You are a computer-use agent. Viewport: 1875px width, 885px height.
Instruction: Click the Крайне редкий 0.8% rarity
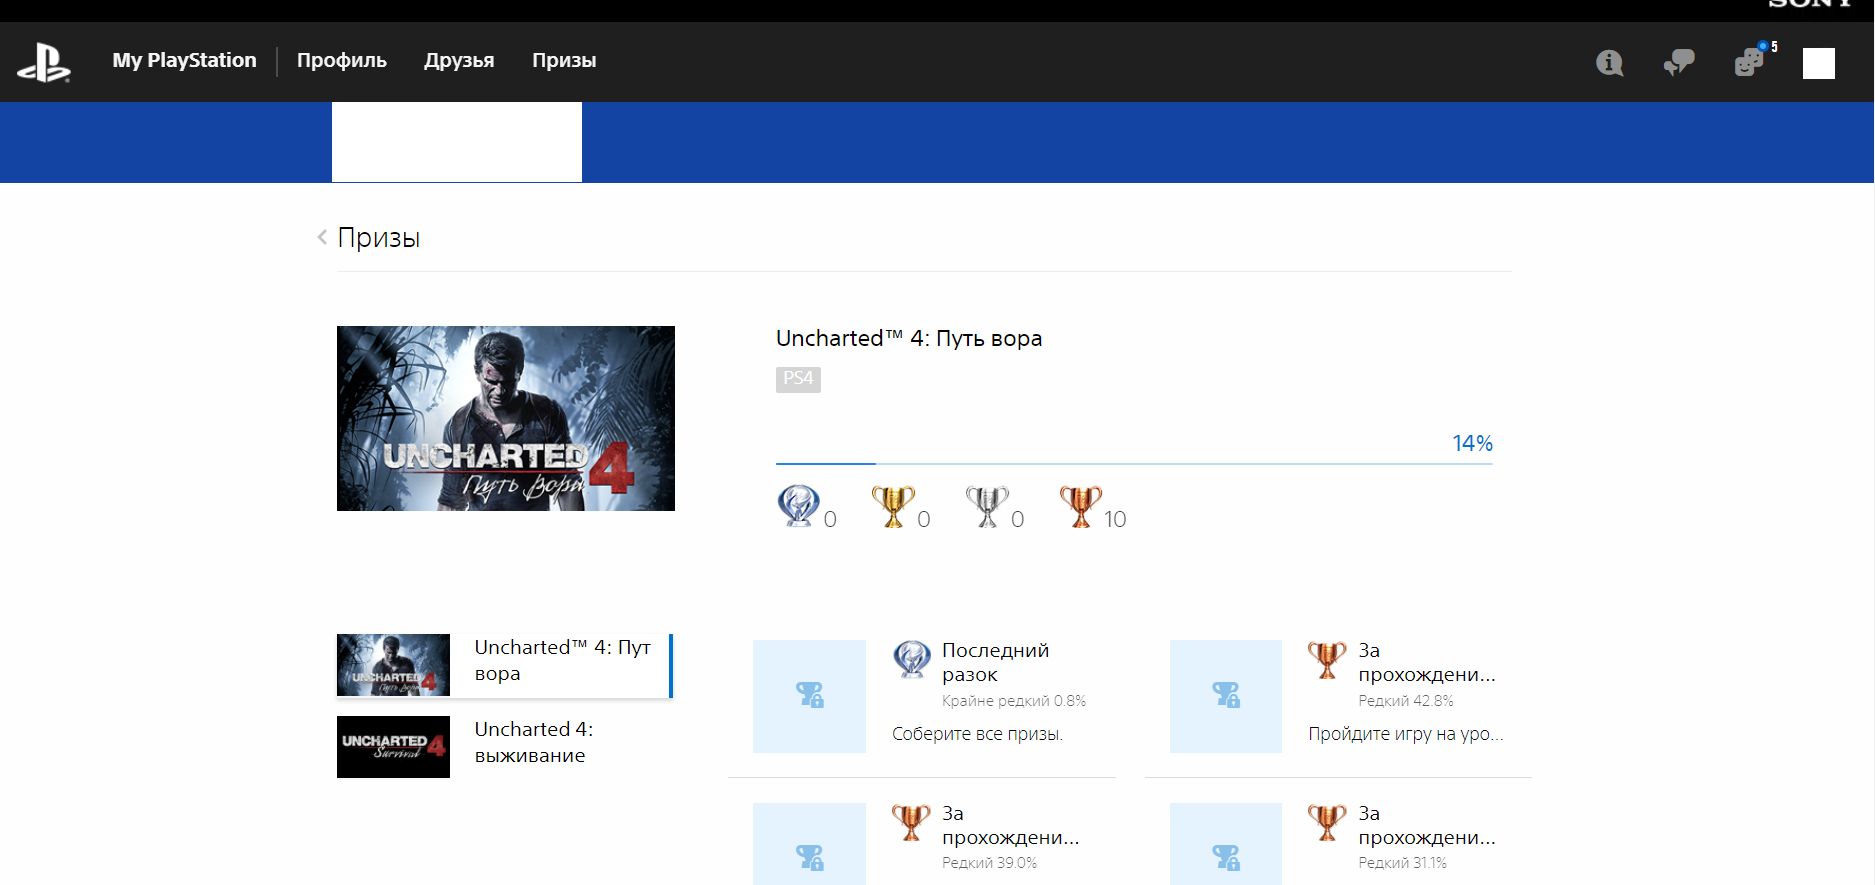[x=1014, y=701]
